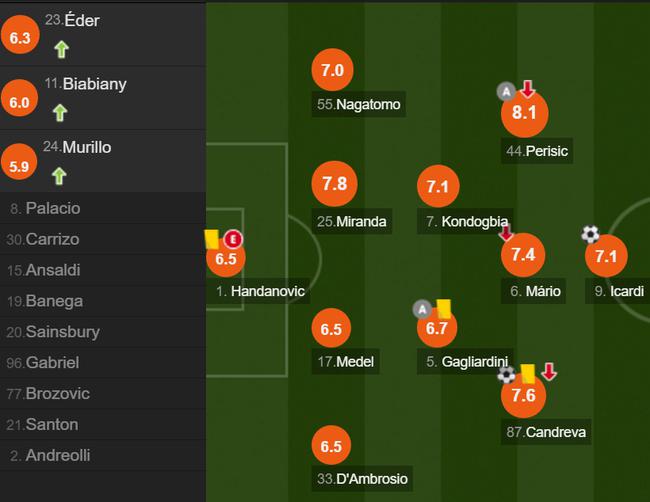The width and height of the screenshot is (650, 502).
Task: Select Miranda's 7.8 rating circle
Action: [x=334, y=184]
